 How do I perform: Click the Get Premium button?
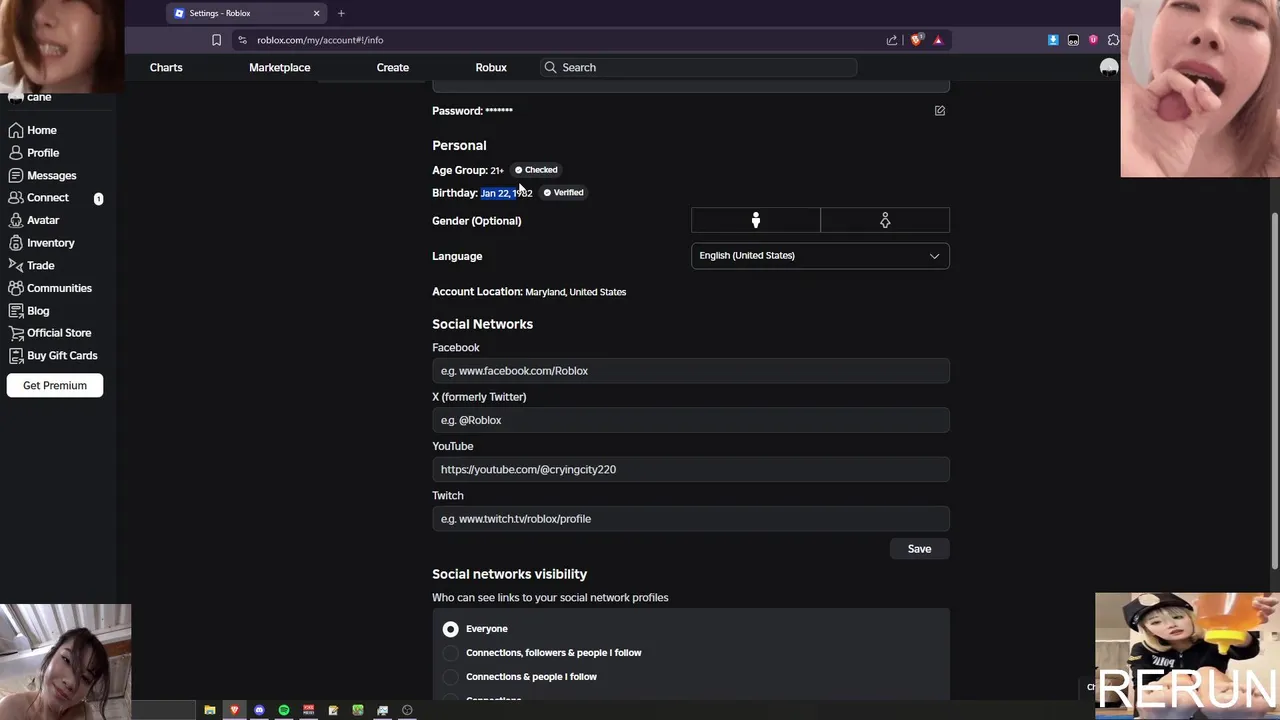pos(55,385)
